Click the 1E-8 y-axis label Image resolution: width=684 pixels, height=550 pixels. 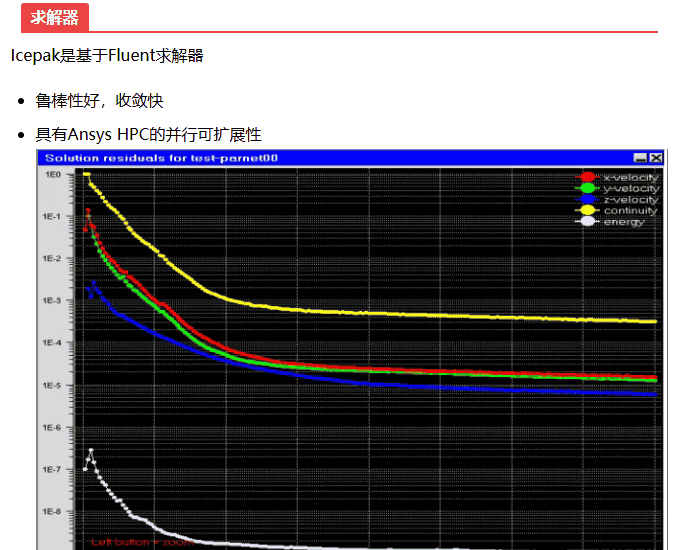pyautogui.click(x=51, y=511)
